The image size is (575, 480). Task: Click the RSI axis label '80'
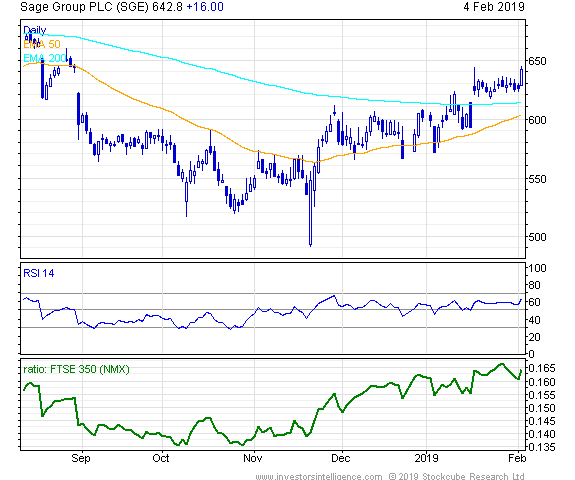(x=534, y=285)
